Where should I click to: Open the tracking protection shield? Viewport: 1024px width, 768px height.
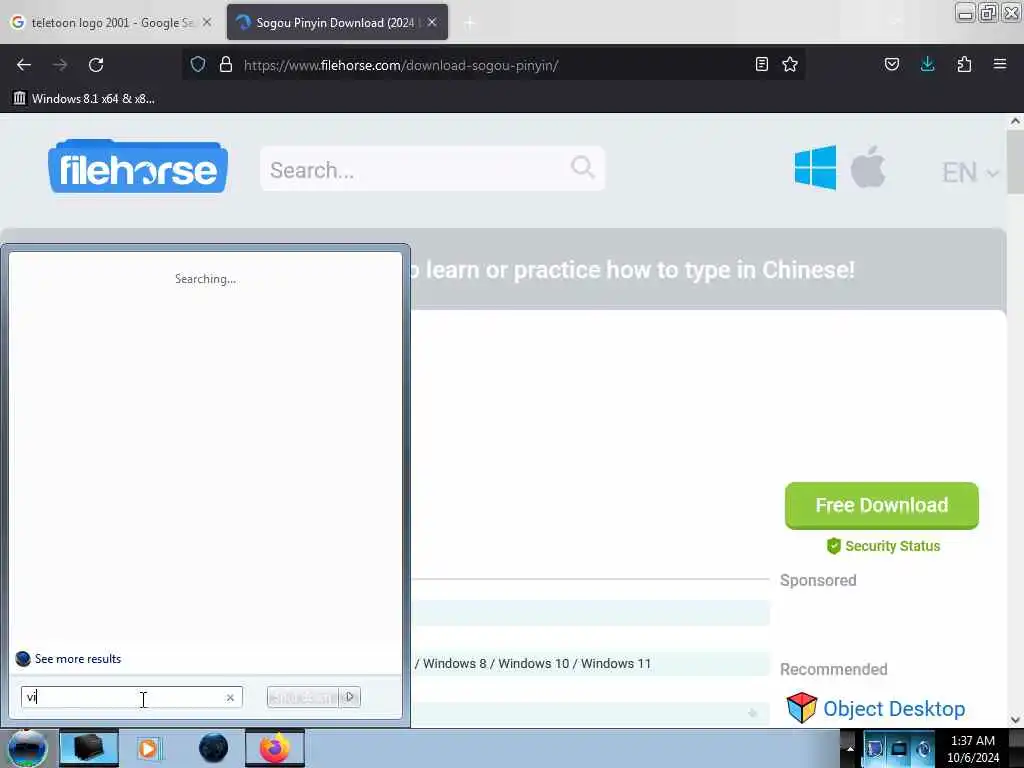click(x=198, y=64)
